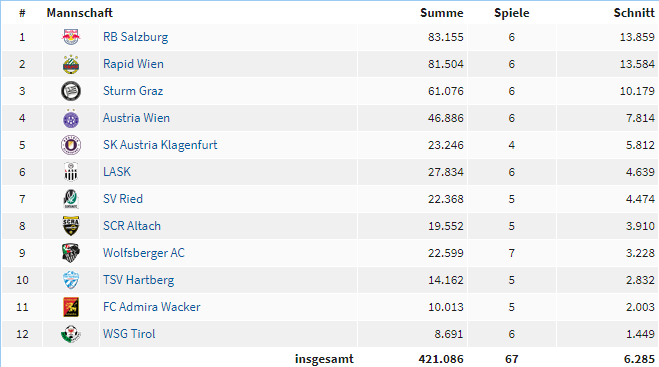
Task: Open the RB Salzburg team link
Action: tap(135, 37)
